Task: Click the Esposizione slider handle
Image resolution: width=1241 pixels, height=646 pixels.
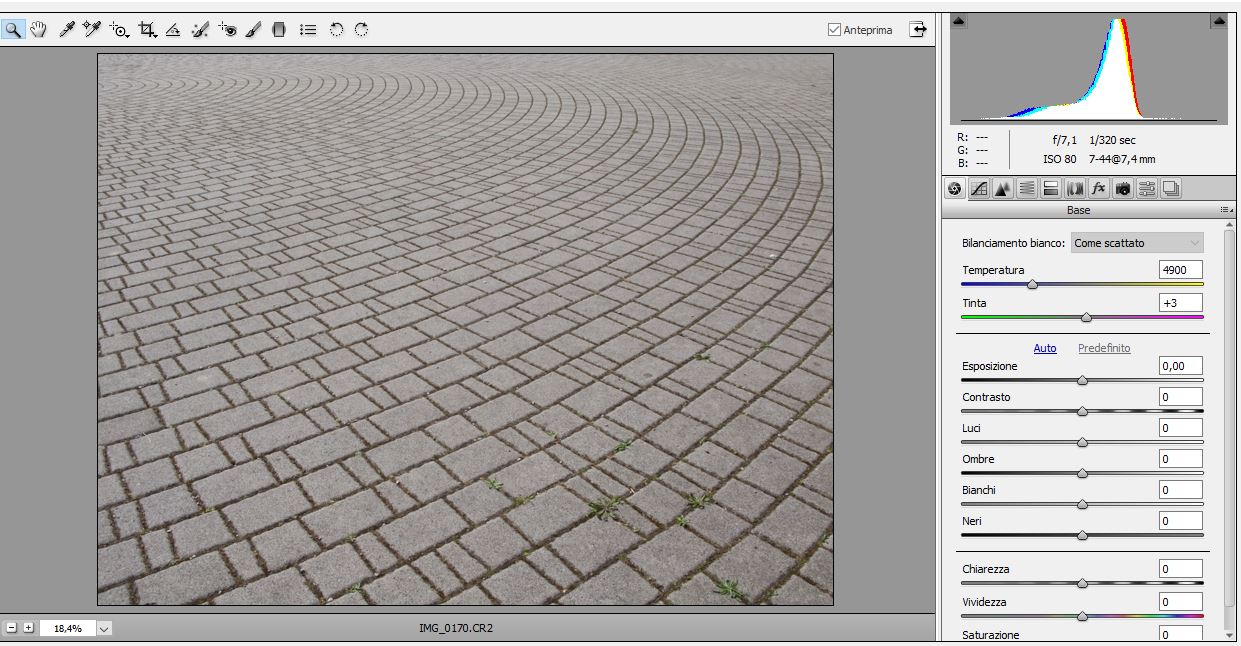Action: 1082,380
